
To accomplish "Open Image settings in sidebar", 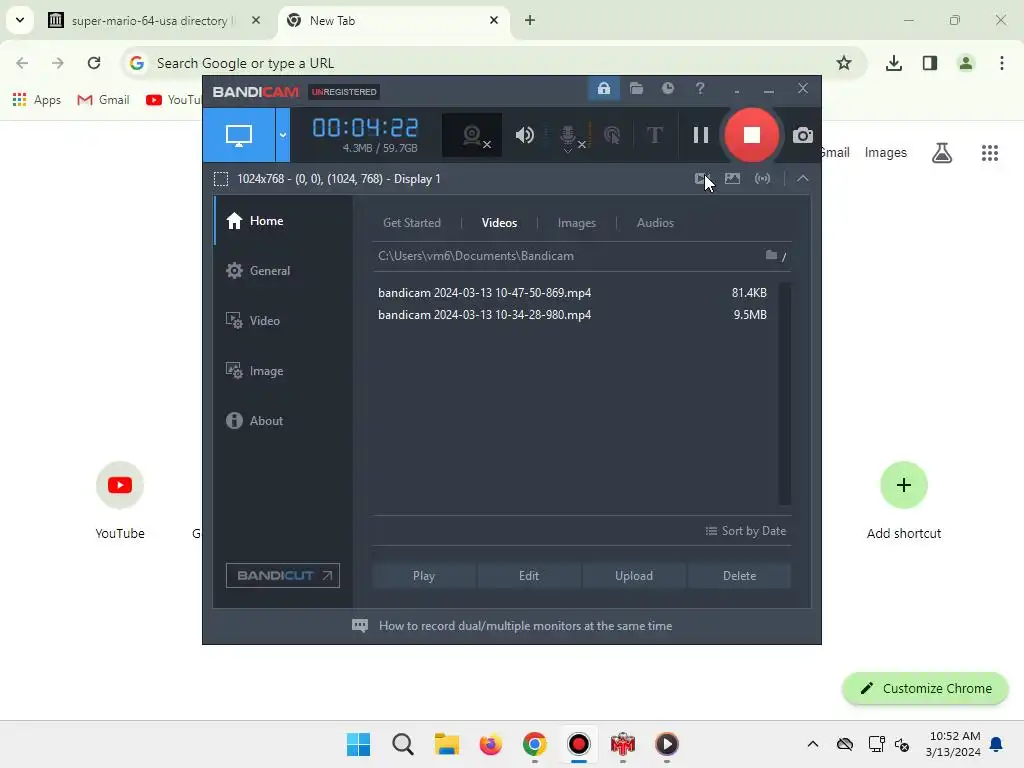I will 283,371.
